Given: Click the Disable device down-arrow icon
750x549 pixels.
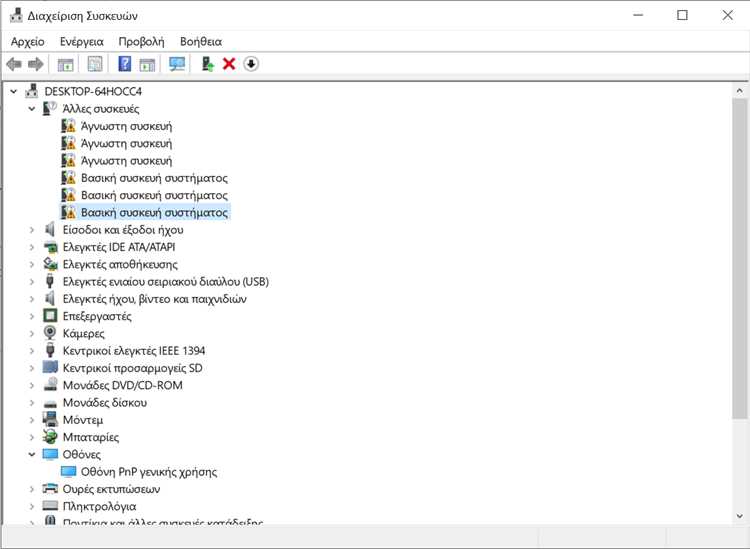Looking at the screenshot, I should [251, 64].
